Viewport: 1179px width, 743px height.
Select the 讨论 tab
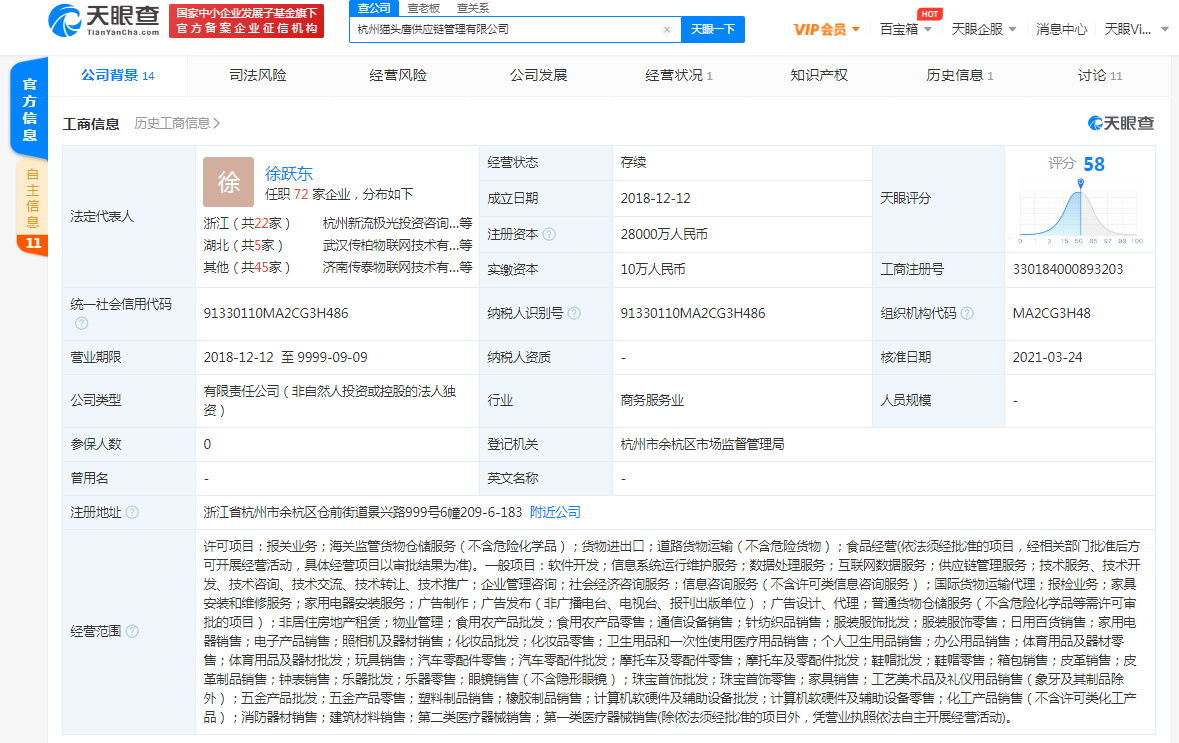(1099, 75)
